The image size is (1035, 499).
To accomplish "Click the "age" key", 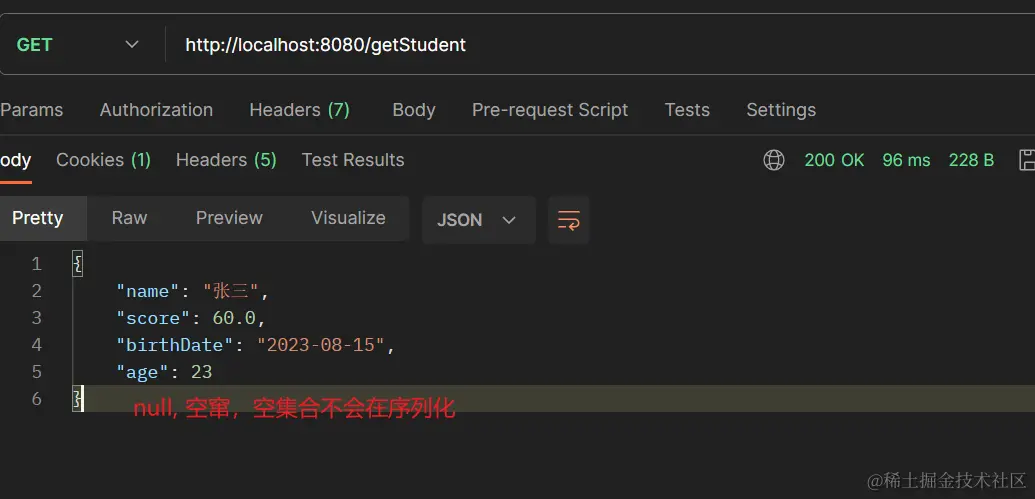I will pyautogui.click(x=143, y=372).
